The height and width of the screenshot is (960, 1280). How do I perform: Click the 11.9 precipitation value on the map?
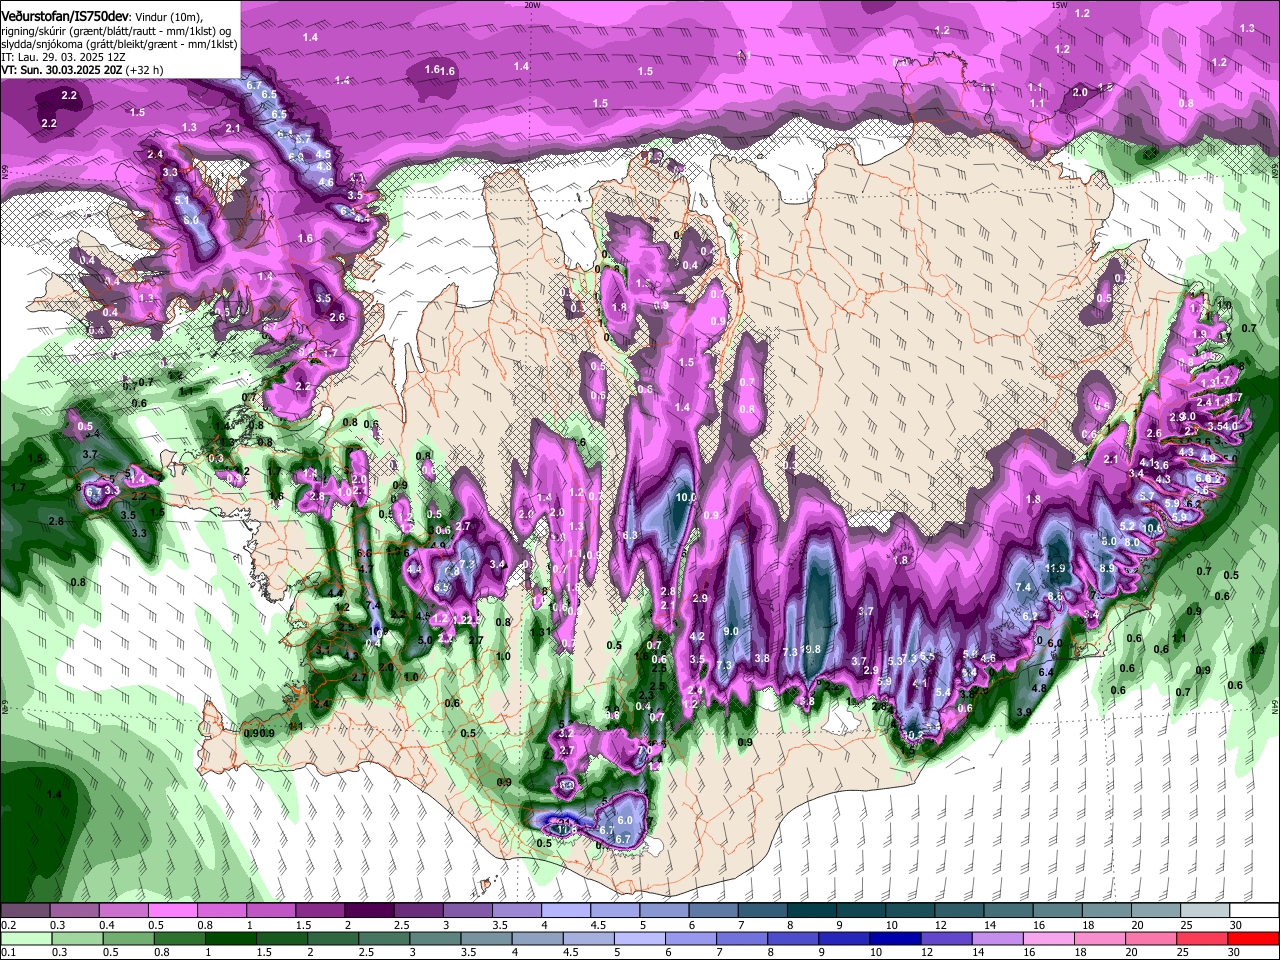click(x=1055, y=568)
